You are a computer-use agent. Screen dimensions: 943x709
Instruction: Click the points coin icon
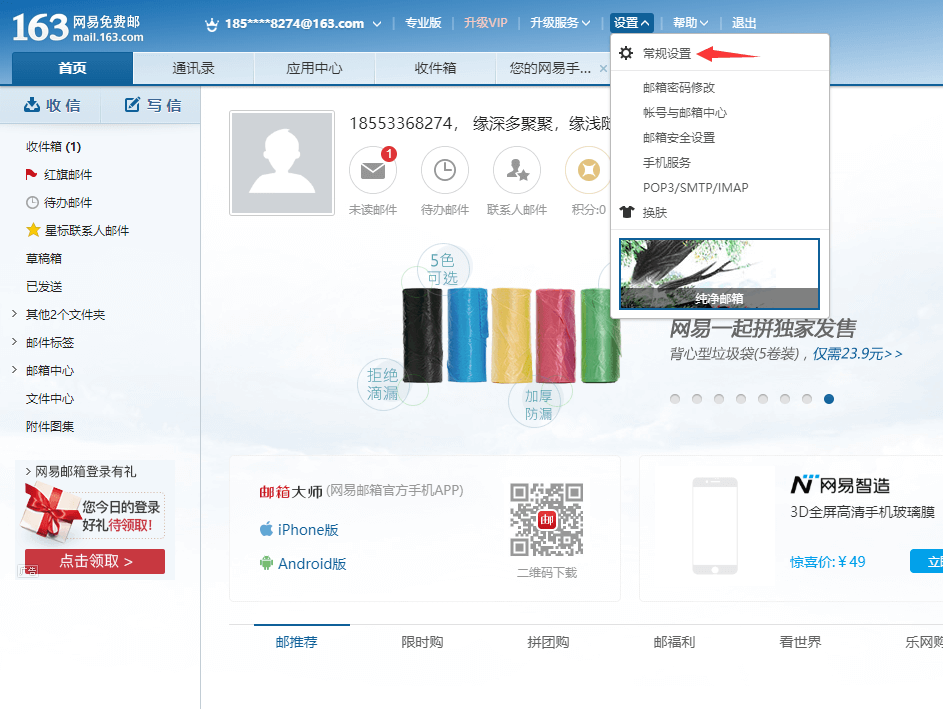[588, 171]
